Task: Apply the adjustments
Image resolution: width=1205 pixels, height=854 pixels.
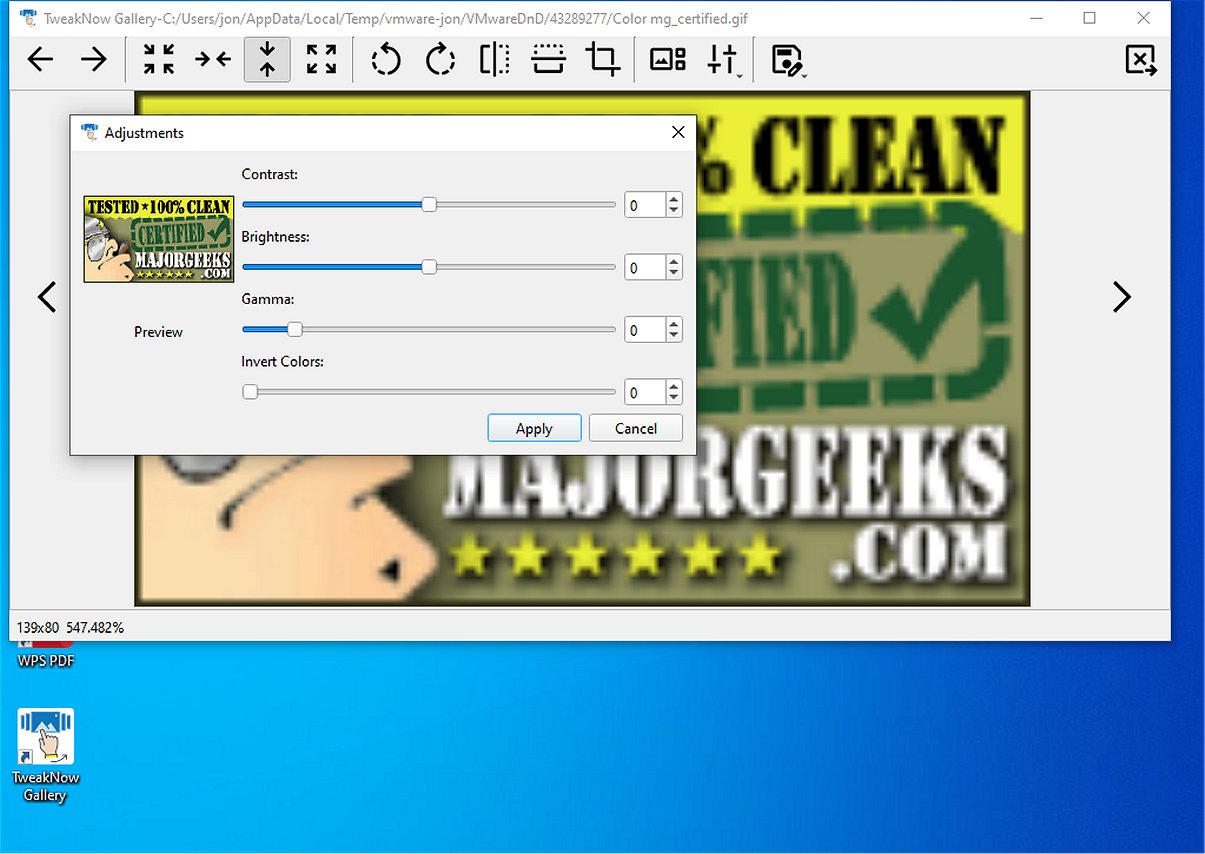Action: click(x=534, y=428)
